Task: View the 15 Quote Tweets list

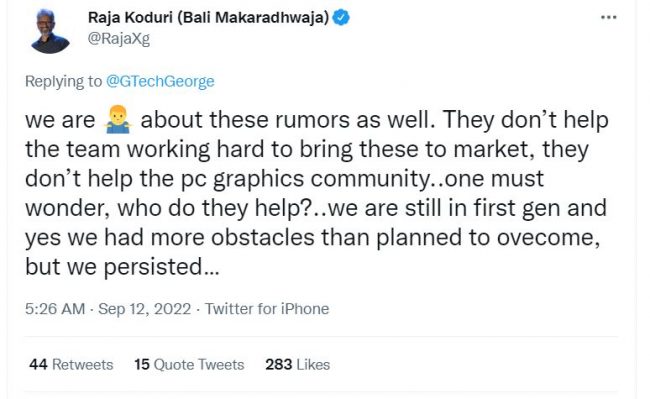Action: (x=189, y=365)
